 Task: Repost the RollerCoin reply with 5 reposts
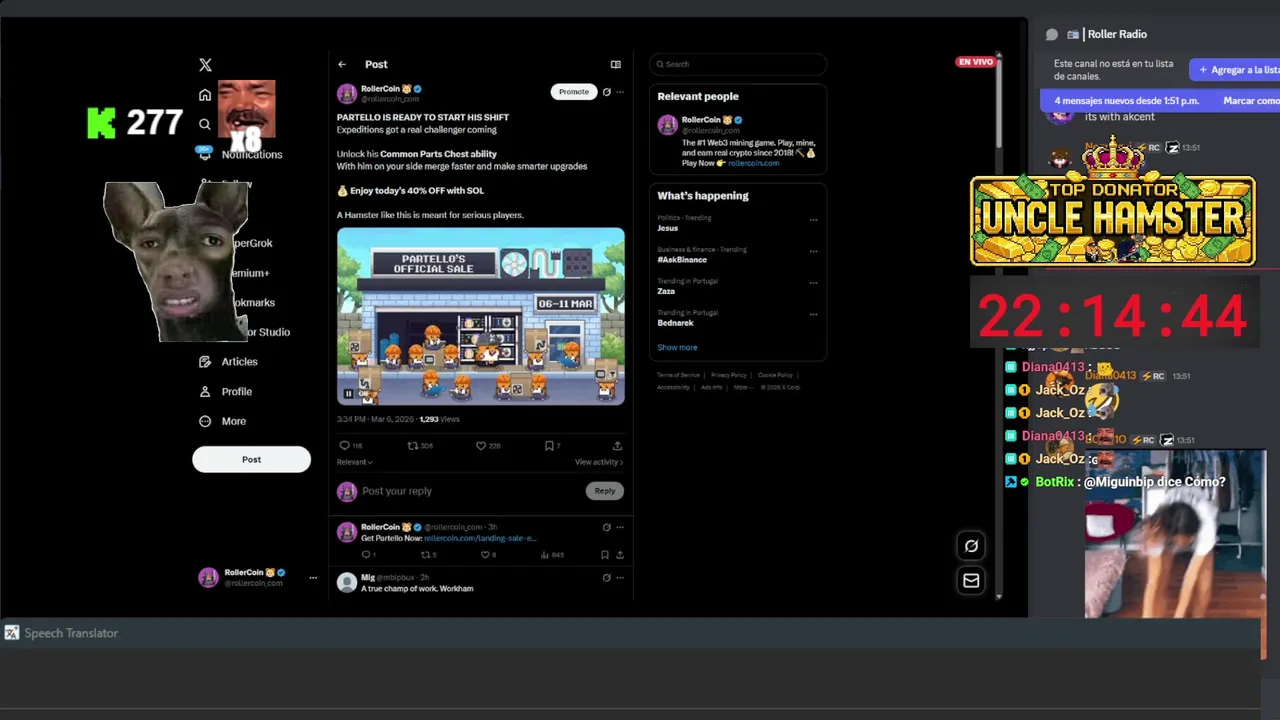click(428, 554)
